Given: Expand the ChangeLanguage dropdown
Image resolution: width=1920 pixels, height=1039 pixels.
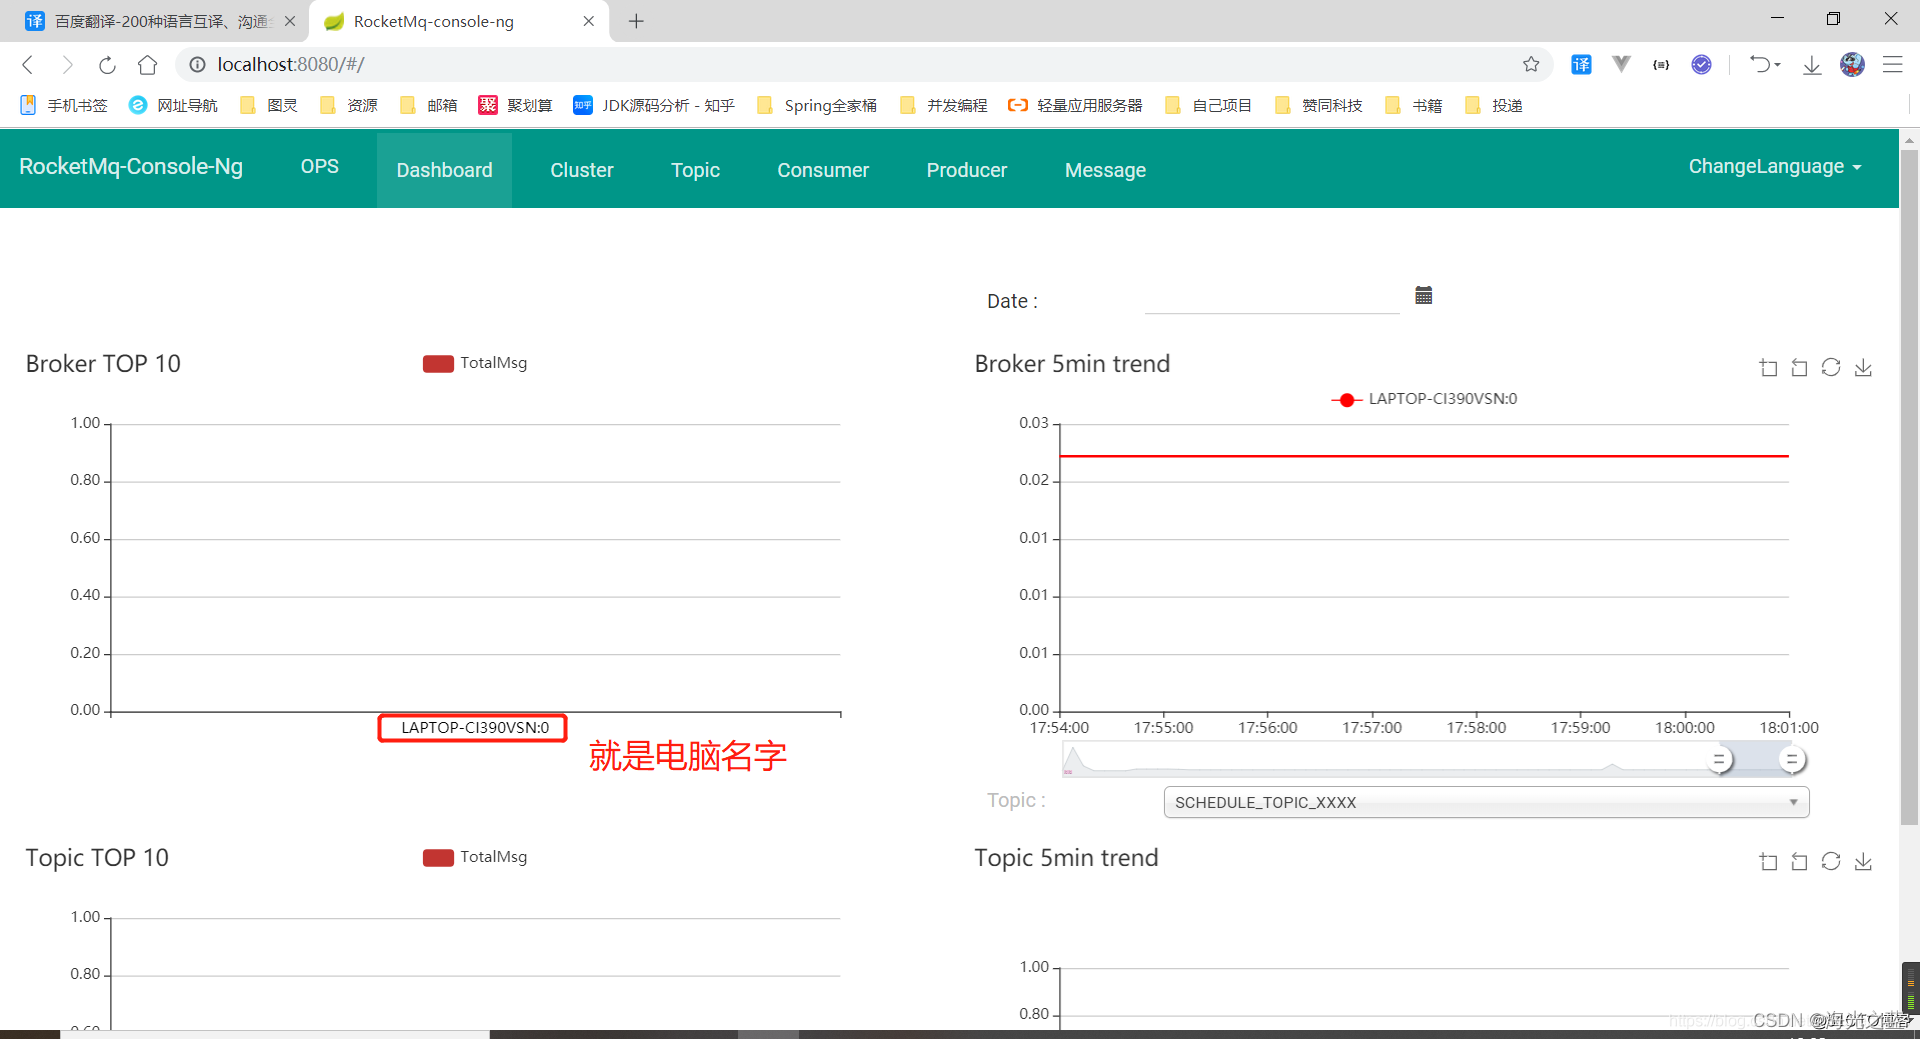Looking at the screenshot, I should click(x=1775, y=167).
